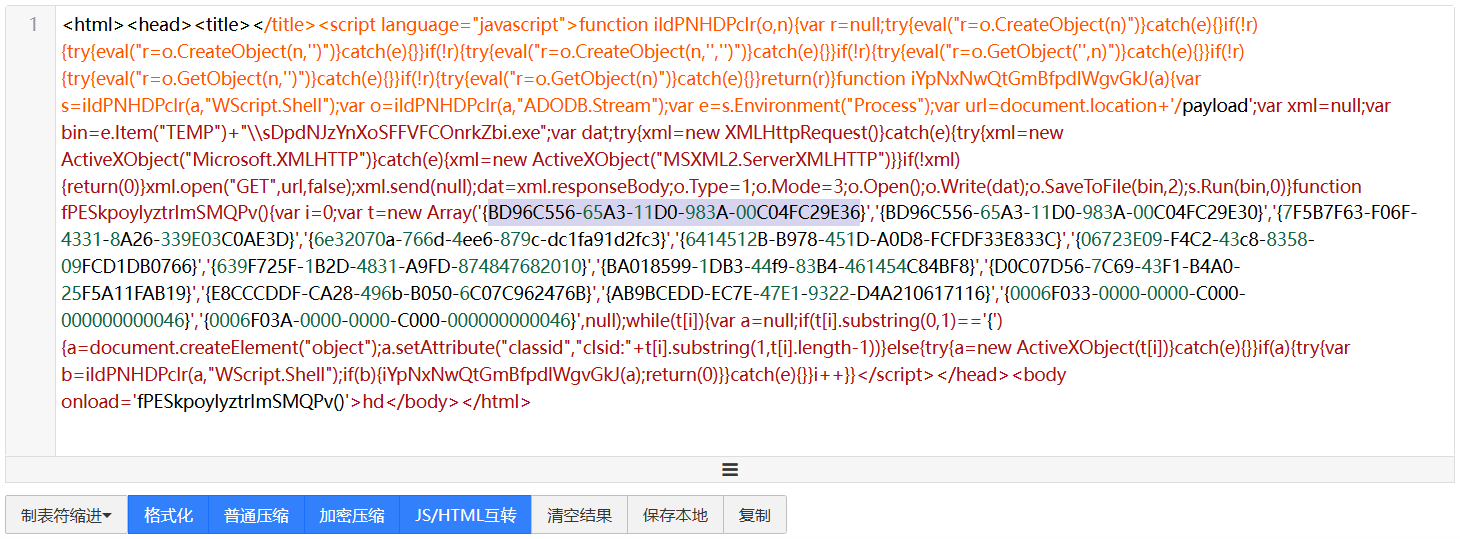The width and height of the screenshot is (1460, 539).
Task: Click the GUID 639F725F-1B2D-4831-A9FD-874847682010
Action: point(399,267)
